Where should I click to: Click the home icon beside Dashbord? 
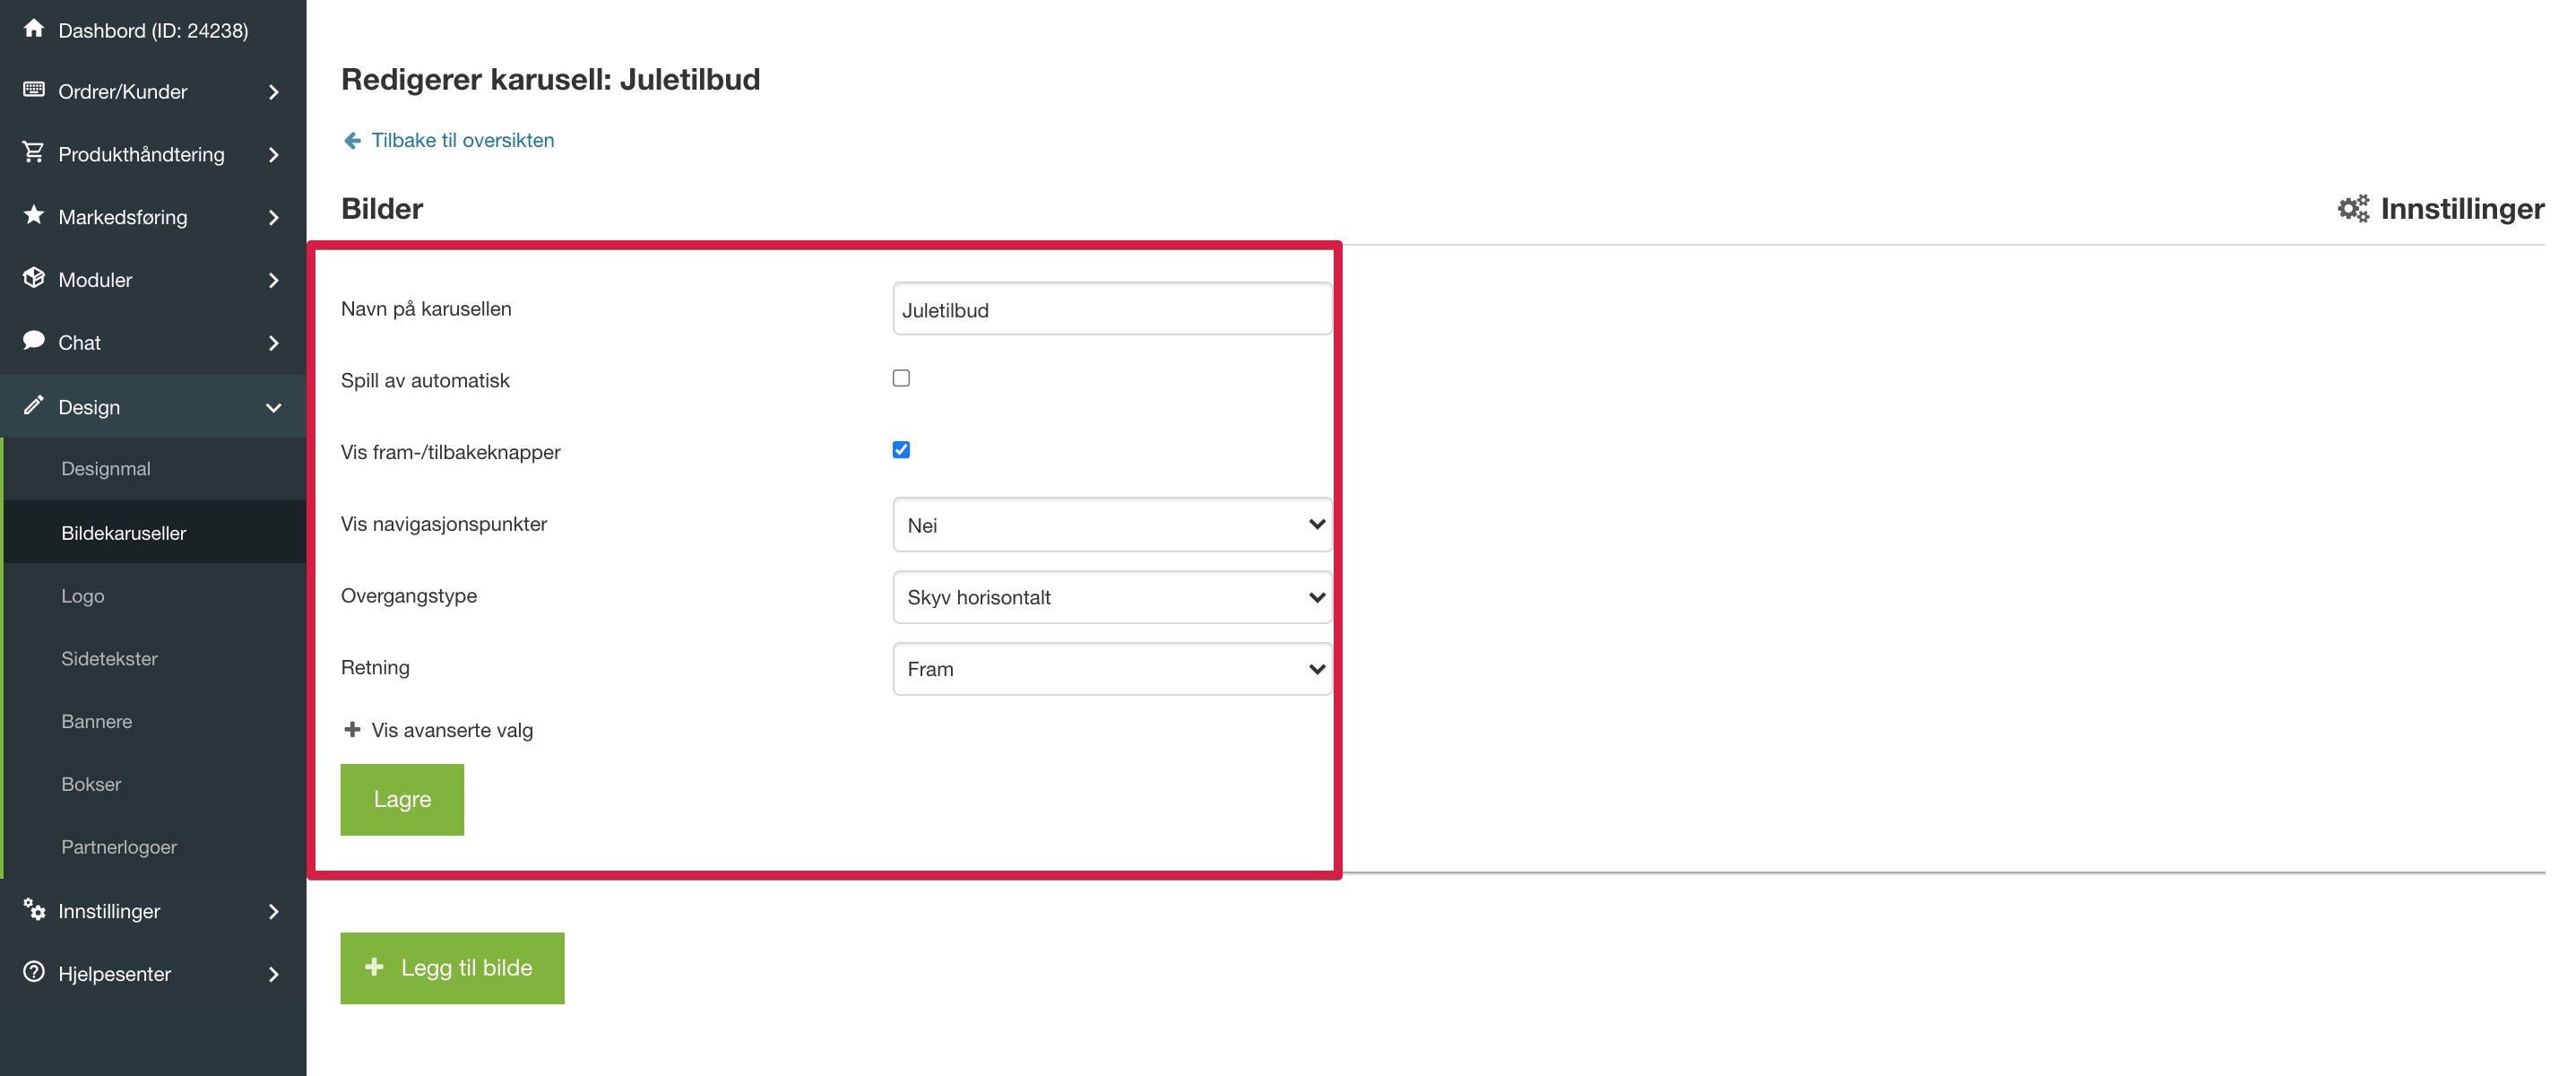(x=34, y=28)
